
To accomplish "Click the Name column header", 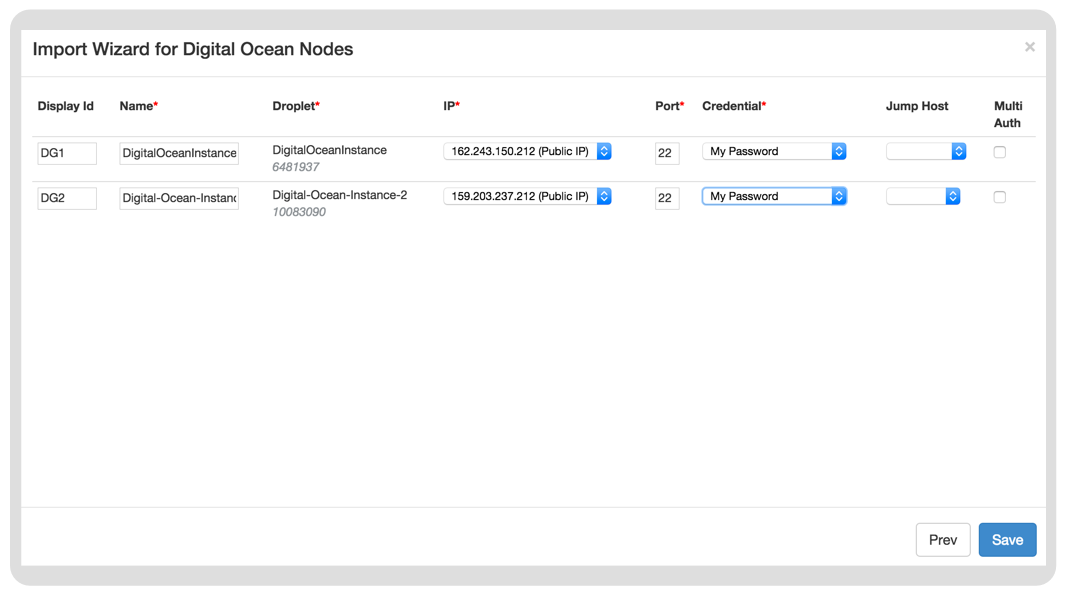I will click(x=139, y=105).
